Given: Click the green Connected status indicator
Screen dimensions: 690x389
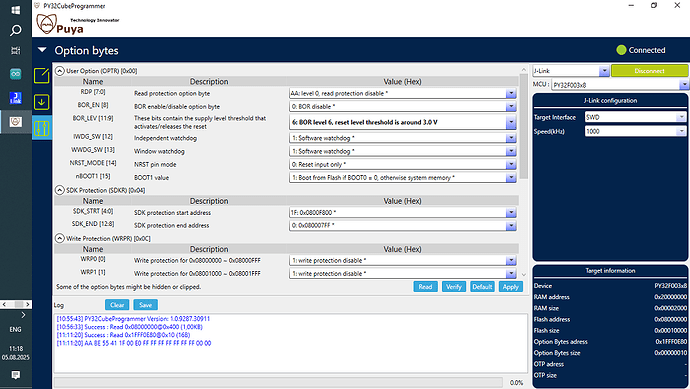Looking at the screenshot, I should (621, 50).
